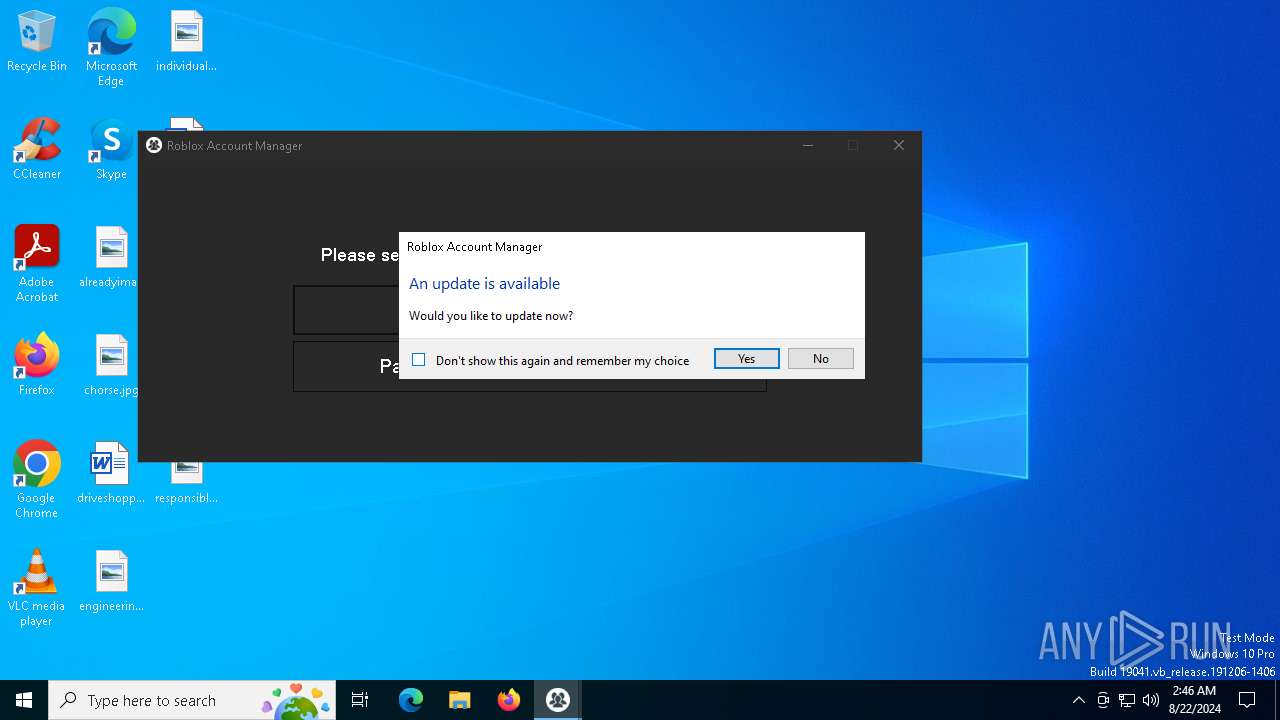Open File Explorer from taskbar
Viewport: 1280px width, 720px height.
tap(460, 700)
